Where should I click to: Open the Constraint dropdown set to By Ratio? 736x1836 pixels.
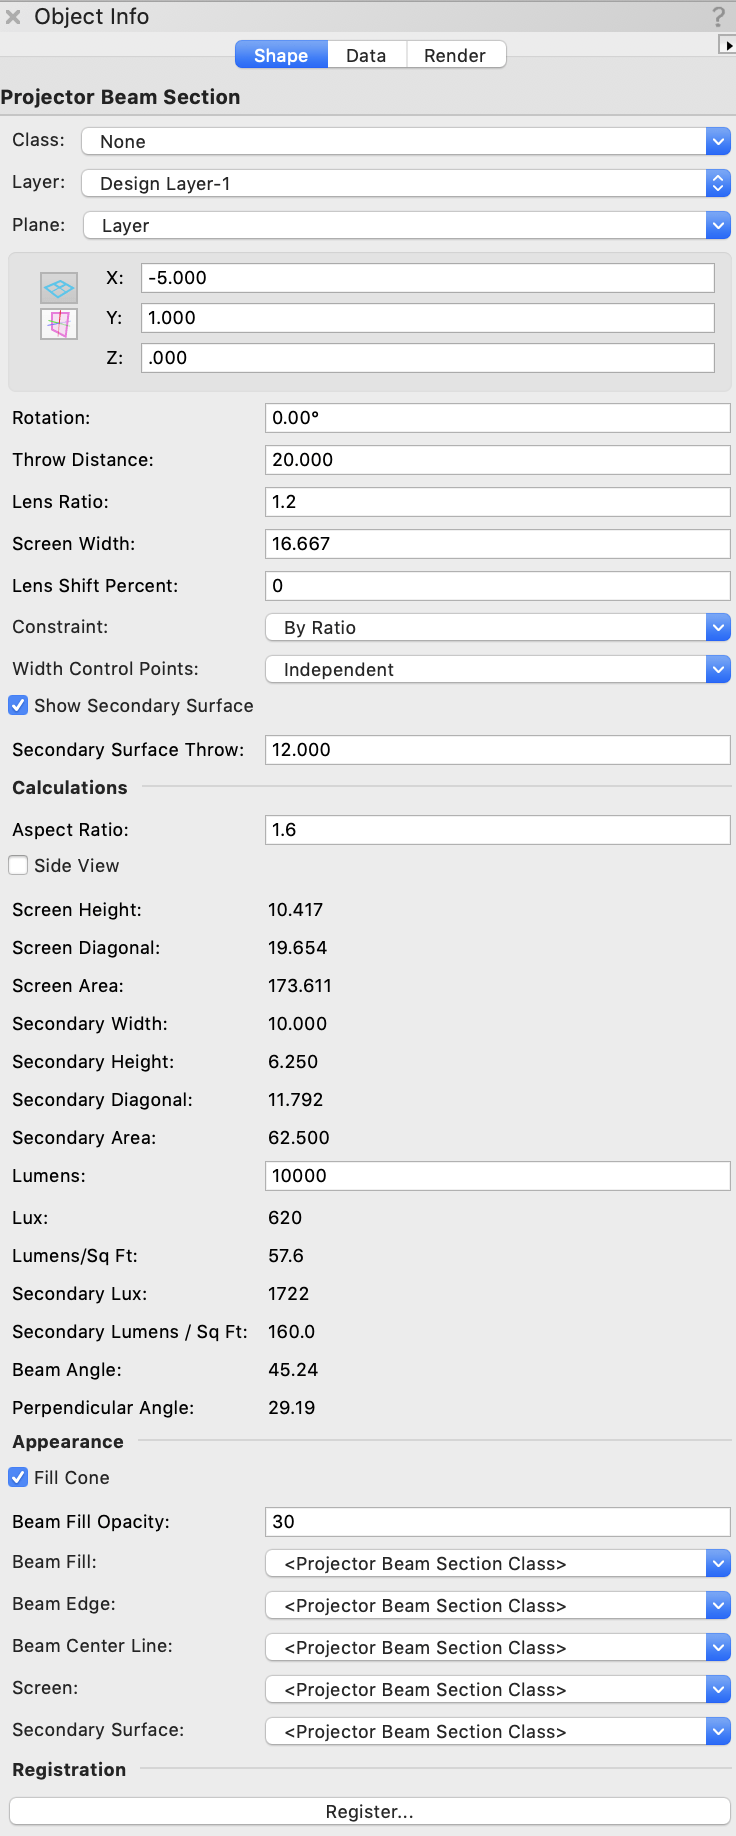tap(497, 628)
